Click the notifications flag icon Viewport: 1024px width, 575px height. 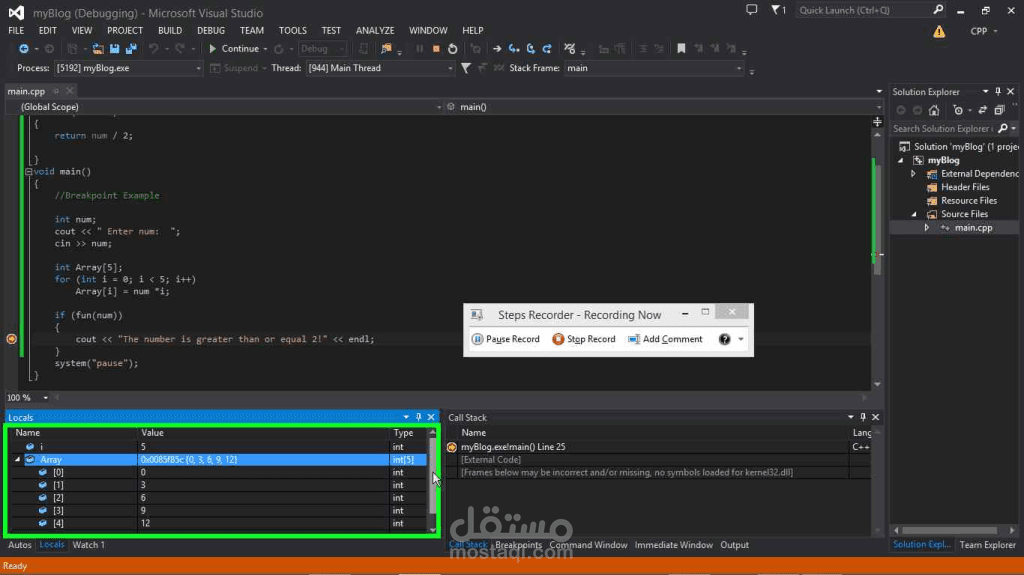coord(778,10)
